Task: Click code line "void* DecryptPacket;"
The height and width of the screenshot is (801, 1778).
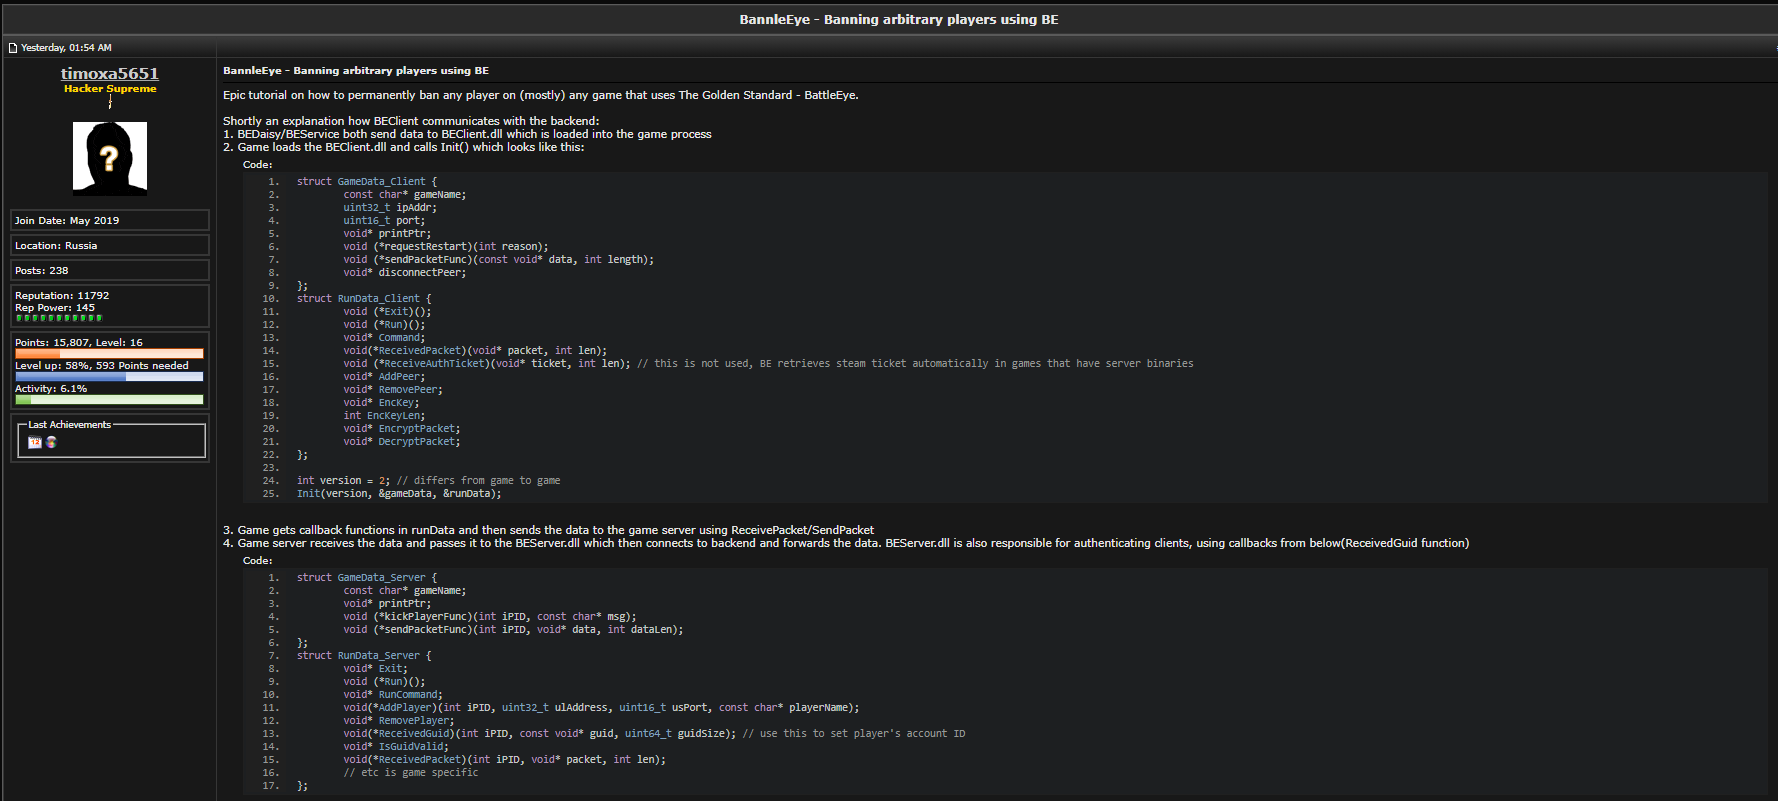Action: [x=402, y=442]
